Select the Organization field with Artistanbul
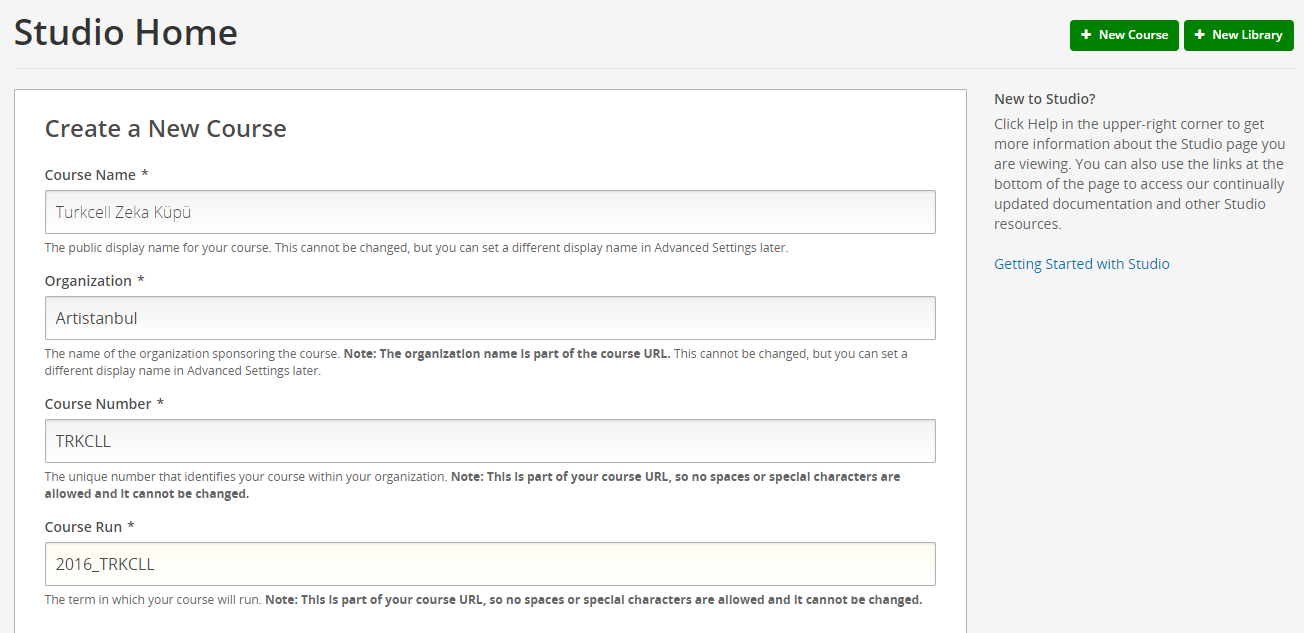This screenshot has height=633, width=1304. 490,318
